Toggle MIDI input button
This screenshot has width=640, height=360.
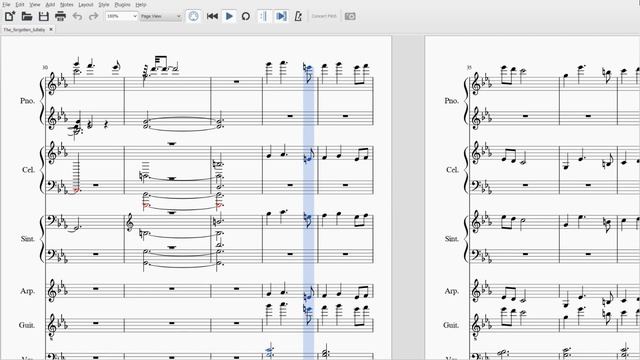[193, 16]
